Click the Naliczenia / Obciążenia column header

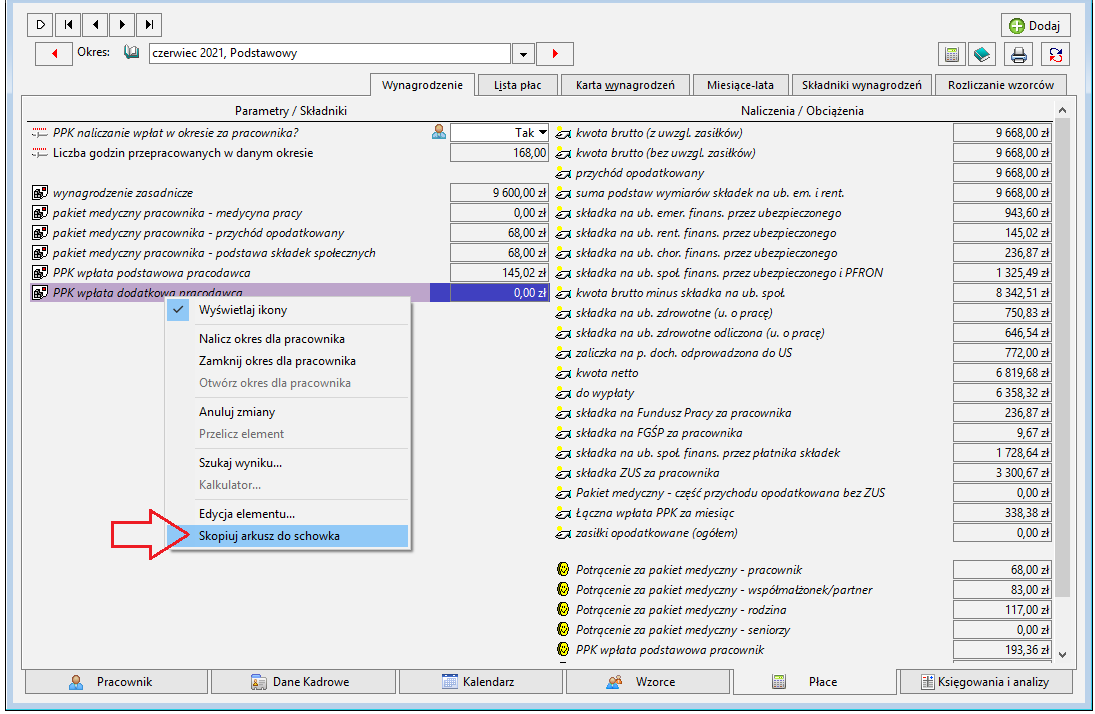pyautogui.click(x=802, y=110)
